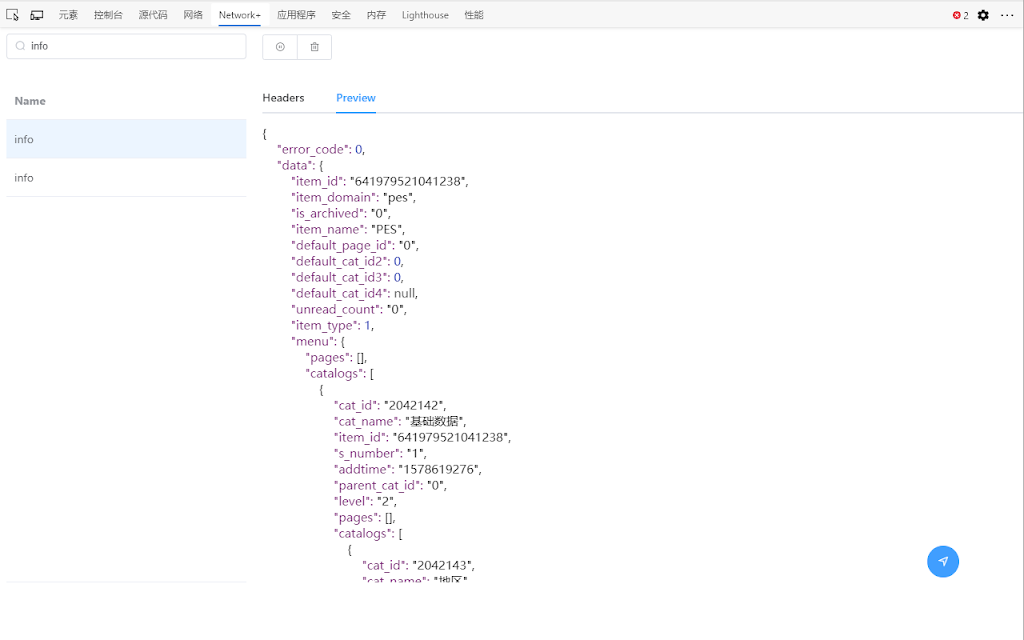Open DevTools settings gear icon
Screen dimensions: 1024x640
(983, 15)
